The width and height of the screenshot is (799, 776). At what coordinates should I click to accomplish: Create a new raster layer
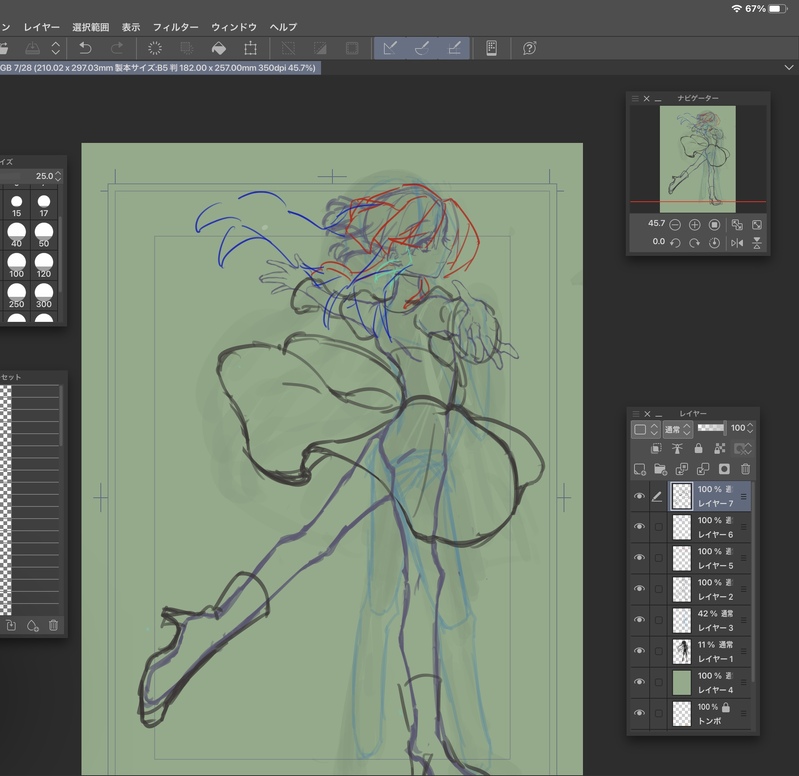coord(640,469)
